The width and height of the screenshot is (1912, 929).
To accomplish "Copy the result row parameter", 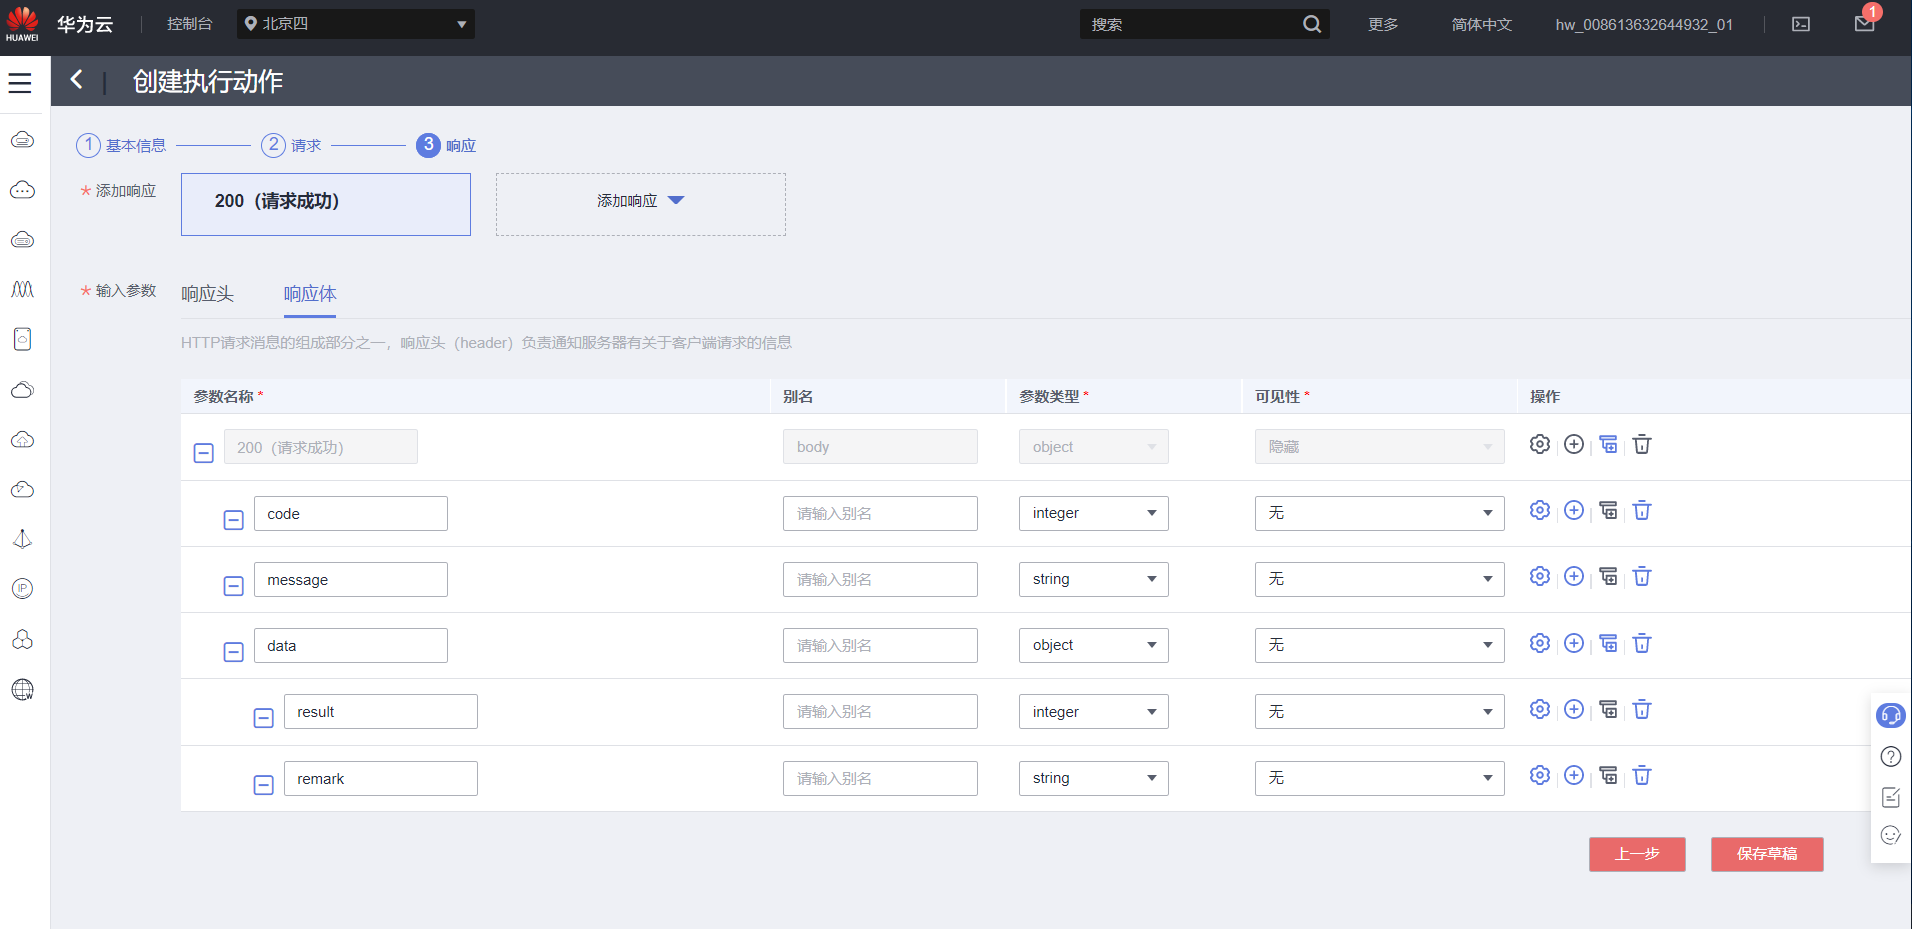I will 1608,710.
